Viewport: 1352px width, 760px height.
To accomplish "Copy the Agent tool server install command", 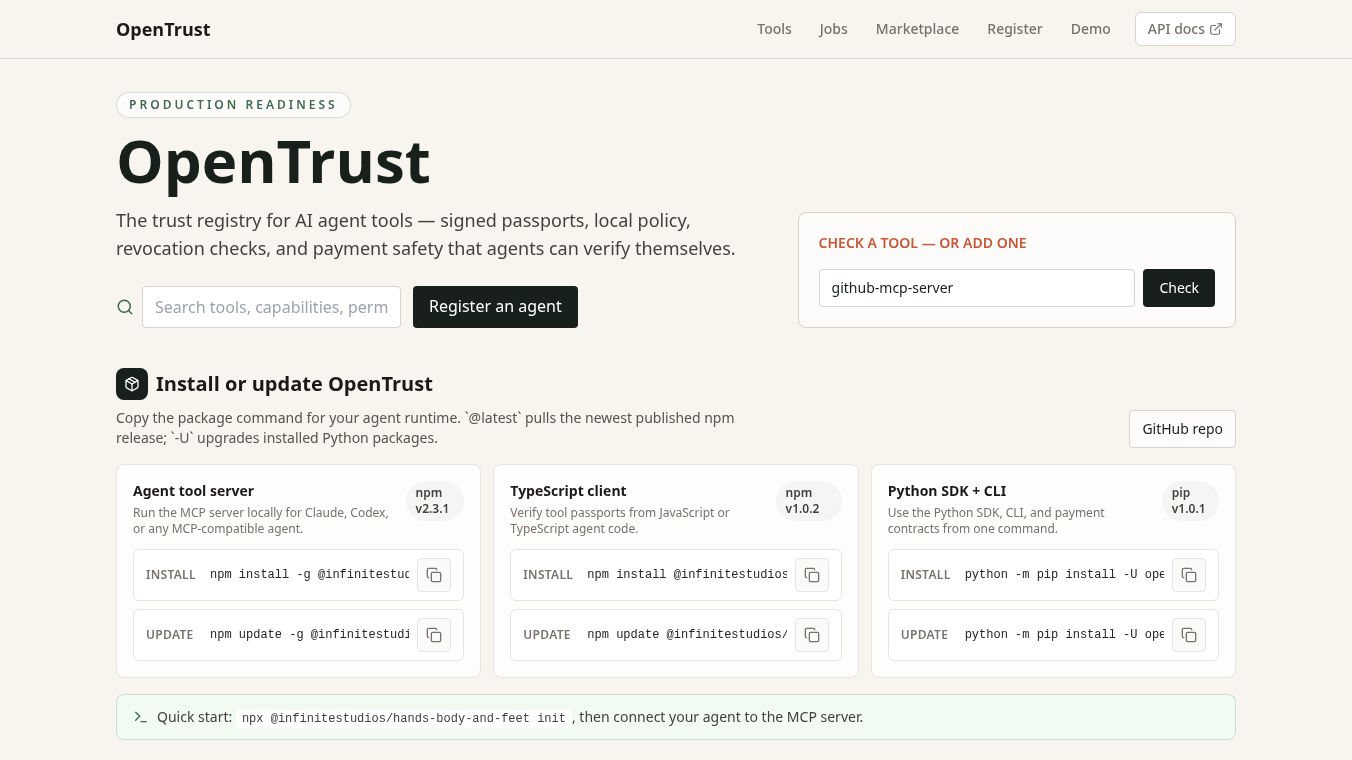I will click(434, 575).
